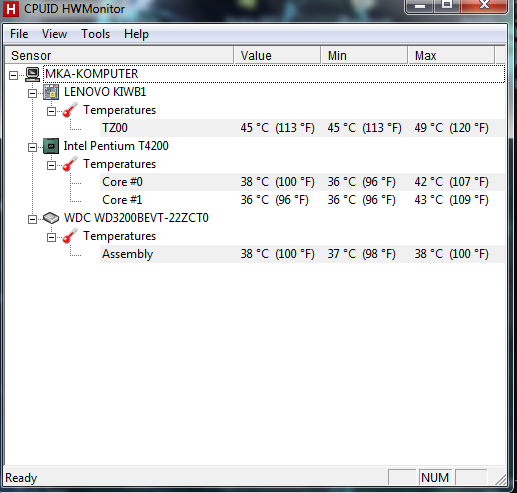Viewport: 517px width, 493px height.
Task: Click the thermometer icon under Intel Pentium T4200
Action: pos(70,164)
